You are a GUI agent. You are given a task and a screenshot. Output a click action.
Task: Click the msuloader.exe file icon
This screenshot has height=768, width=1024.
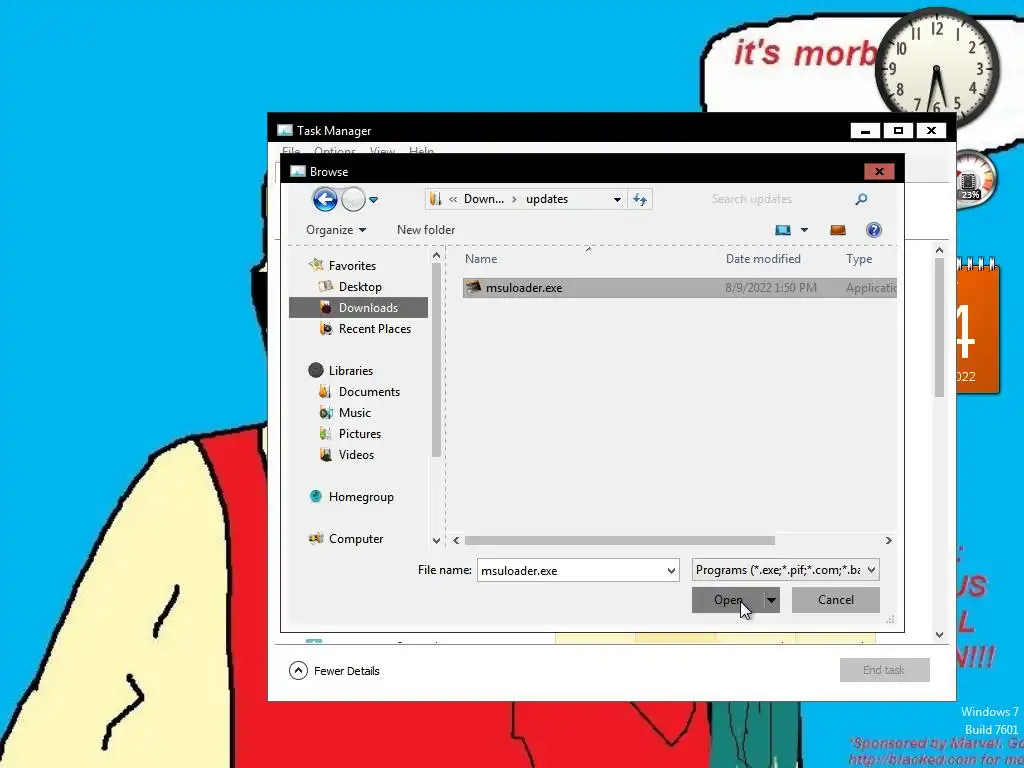(x=473, y=287)
